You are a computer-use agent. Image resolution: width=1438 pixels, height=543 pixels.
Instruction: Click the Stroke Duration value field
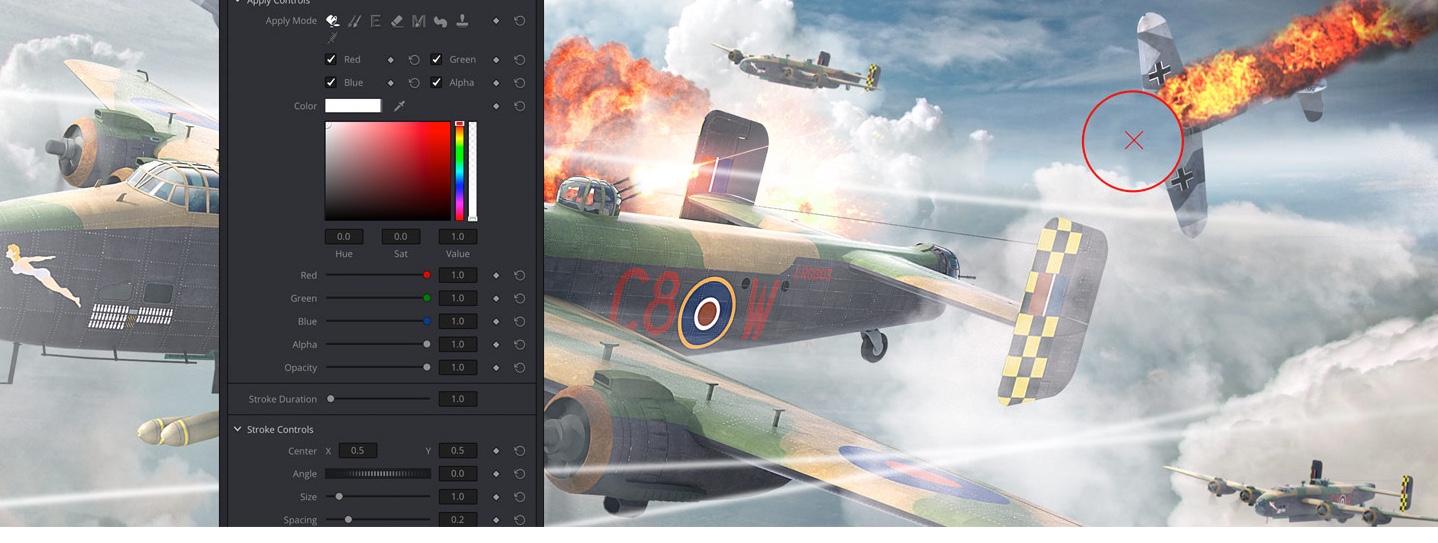tap(457, 399)
